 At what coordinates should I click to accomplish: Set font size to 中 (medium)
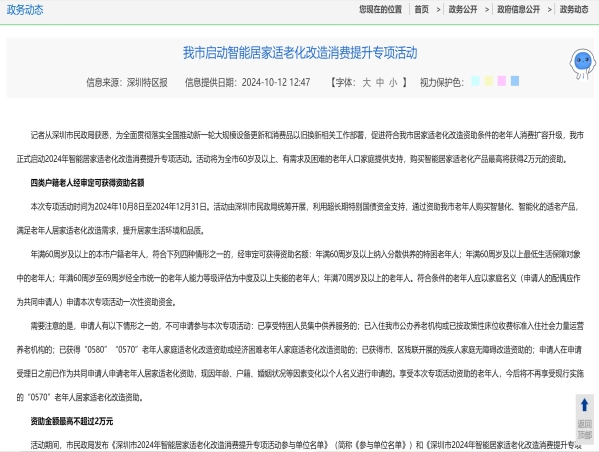380,83
